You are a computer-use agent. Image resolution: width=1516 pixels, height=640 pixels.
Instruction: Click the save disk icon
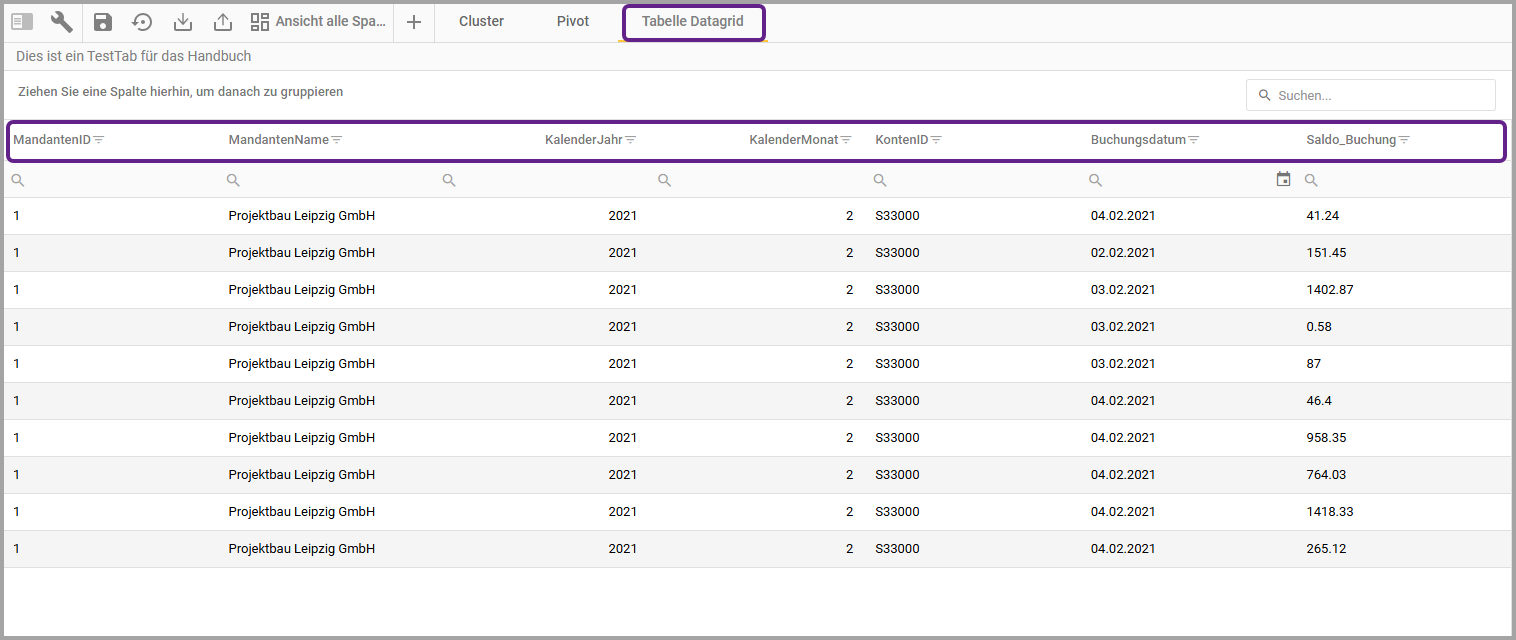[103, 22]
